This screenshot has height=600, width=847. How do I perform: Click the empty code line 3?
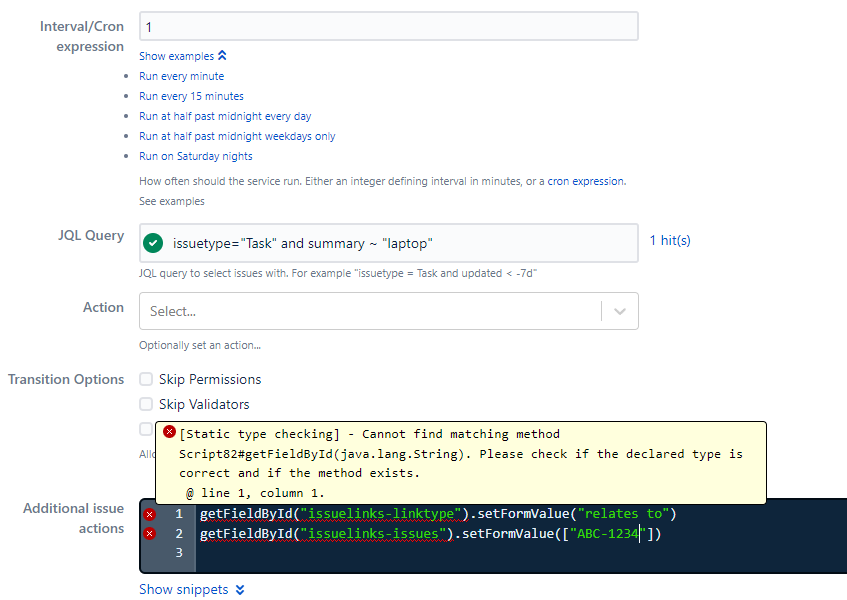click(519, 553)
